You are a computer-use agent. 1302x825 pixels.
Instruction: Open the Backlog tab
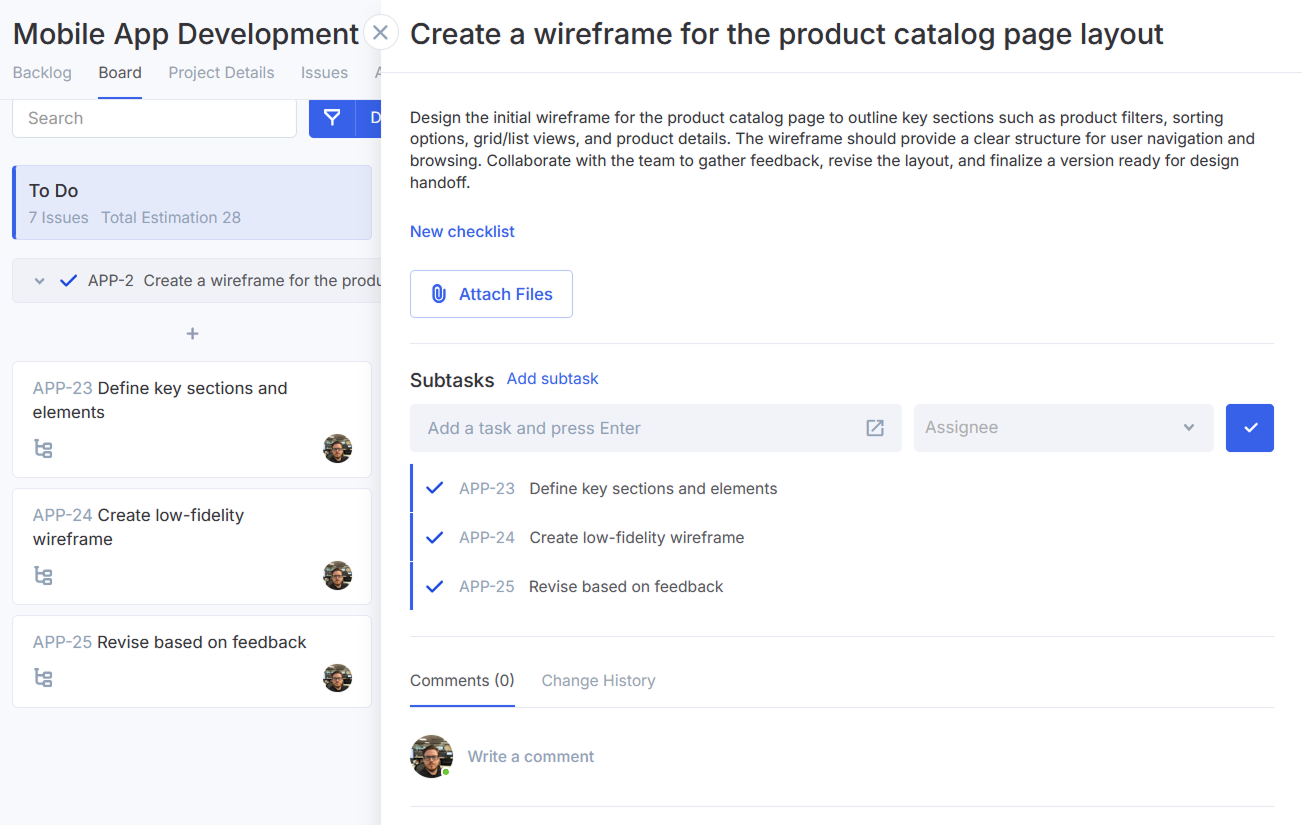[x=42, y=72]
